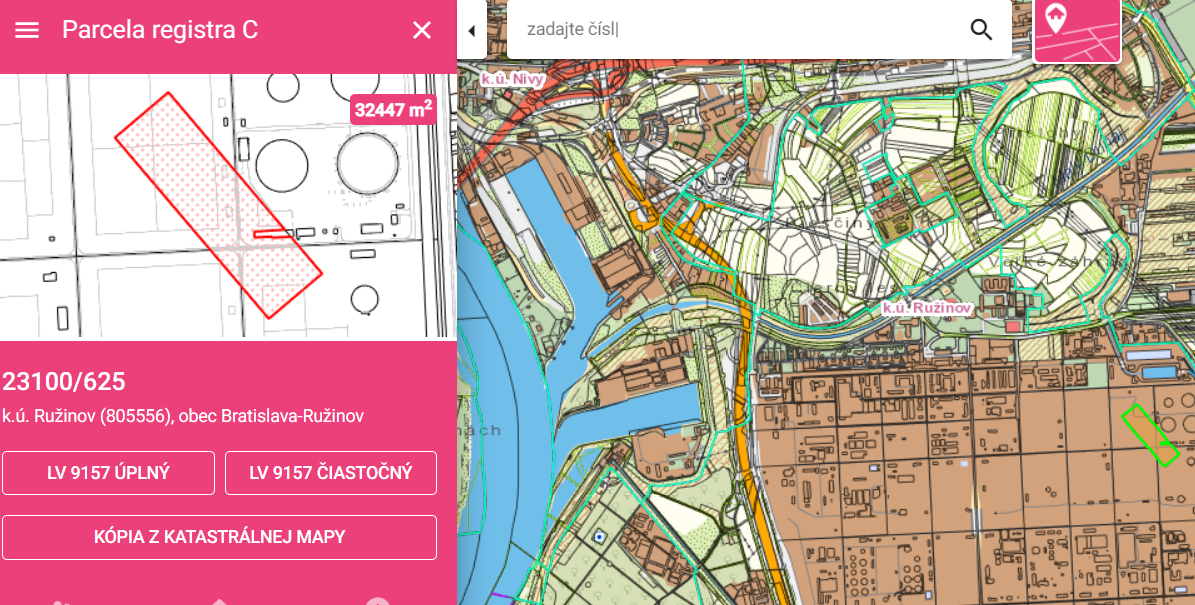This screenshot has height=605, width=1195.
Task: Click the 32447 m² area badge
Action: point(394,110)
